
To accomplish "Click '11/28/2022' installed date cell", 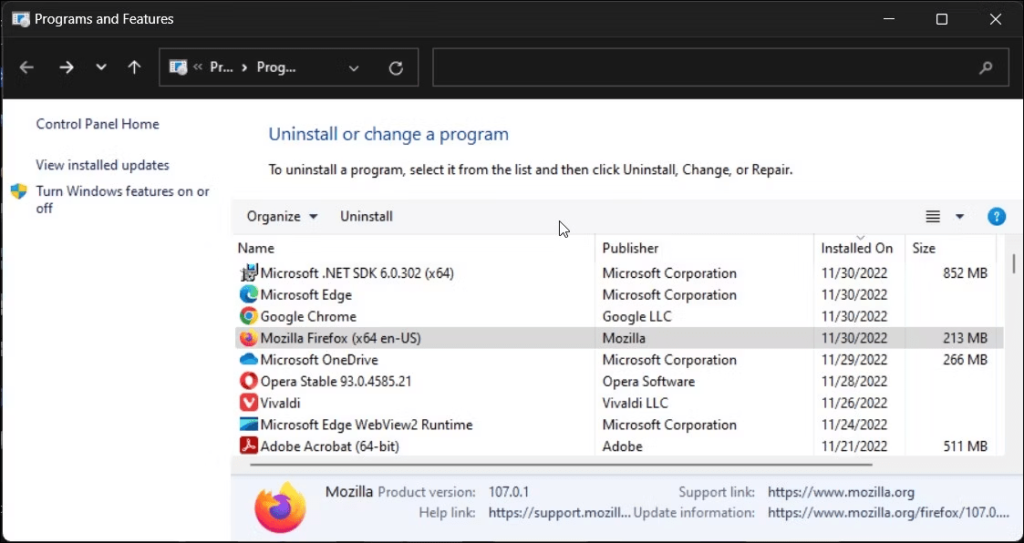I will 854,382.
